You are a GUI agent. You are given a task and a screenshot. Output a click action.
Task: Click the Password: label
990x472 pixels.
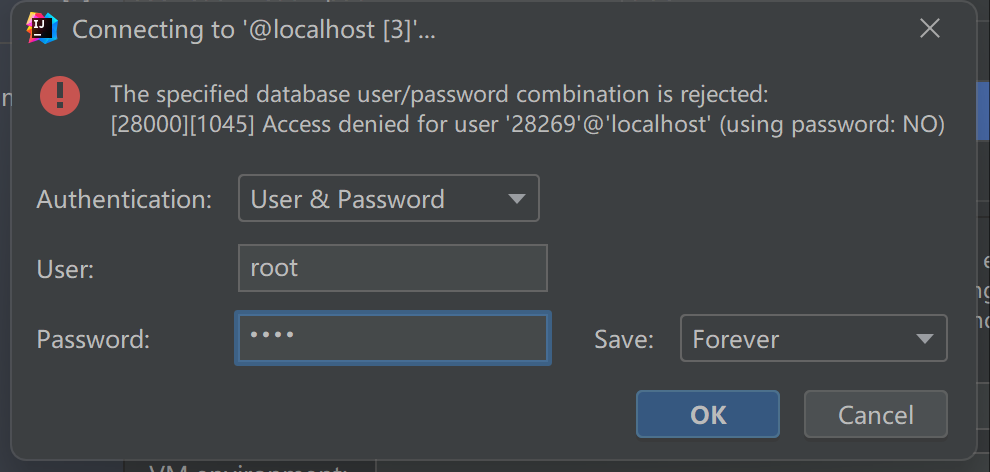(93, 339)
